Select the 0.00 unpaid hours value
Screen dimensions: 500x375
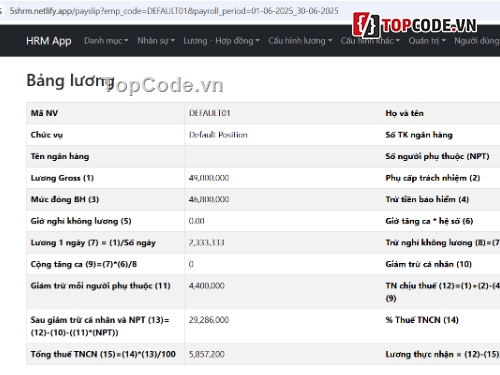[196, 221]
